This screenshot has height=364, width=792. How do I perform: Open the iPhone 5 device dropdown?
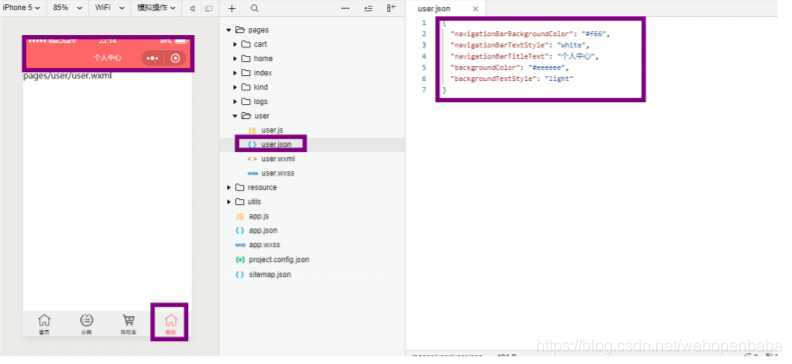[22, 8]
